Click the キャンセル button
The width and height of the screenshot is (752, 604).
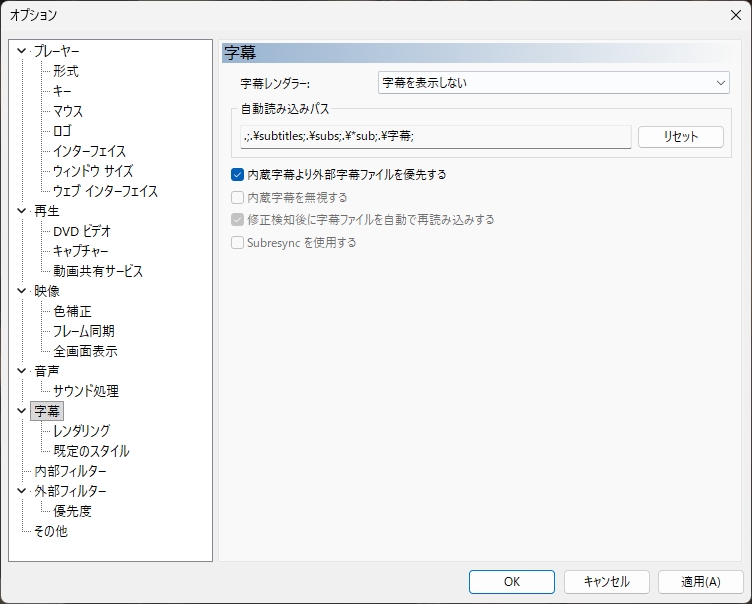point(606,581)
